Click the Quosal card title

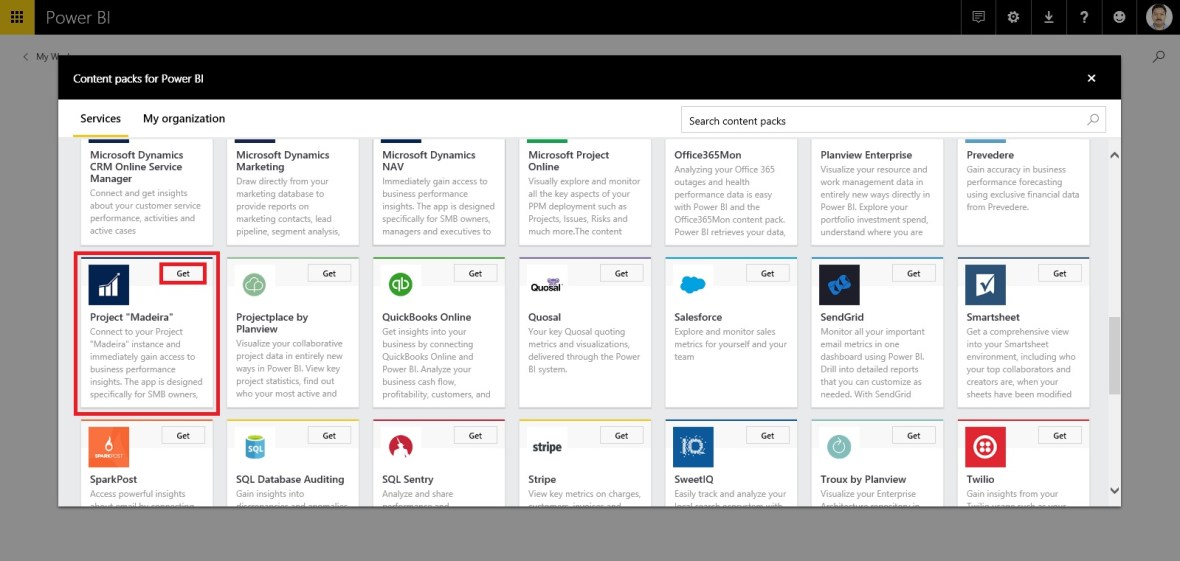pos(544,317)
